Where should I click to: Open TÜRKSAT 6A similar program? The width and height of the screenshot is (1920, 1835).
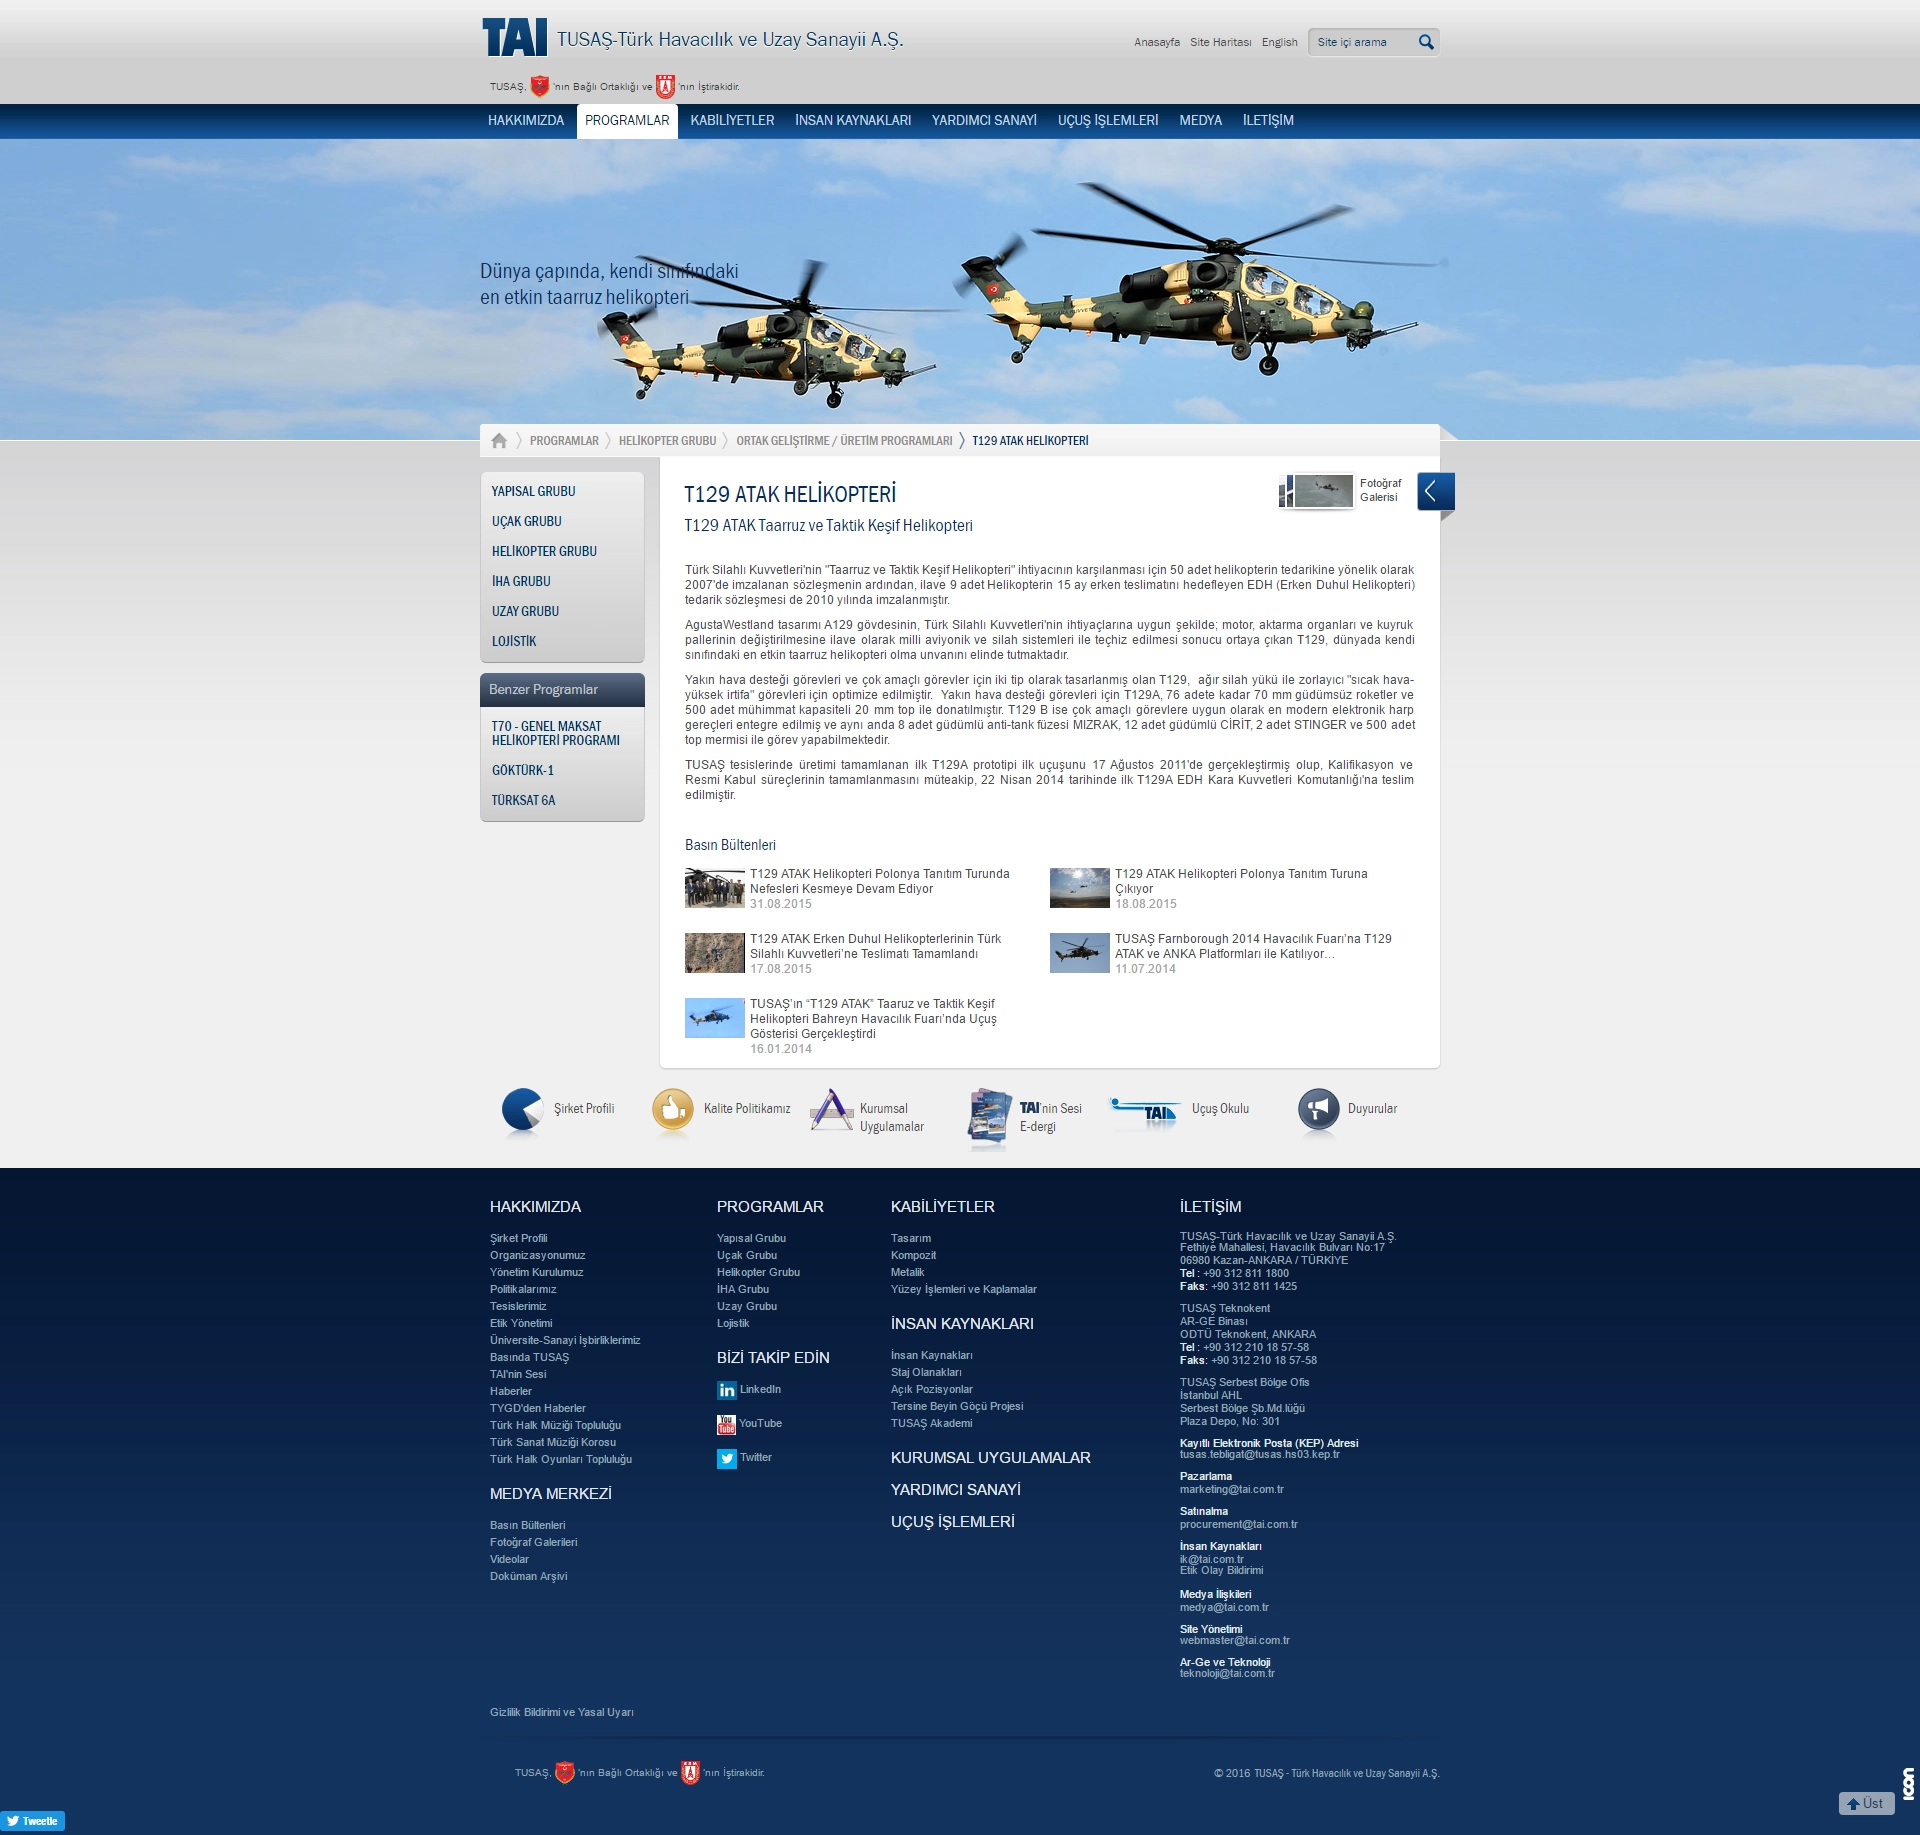[x=523, y=800]
